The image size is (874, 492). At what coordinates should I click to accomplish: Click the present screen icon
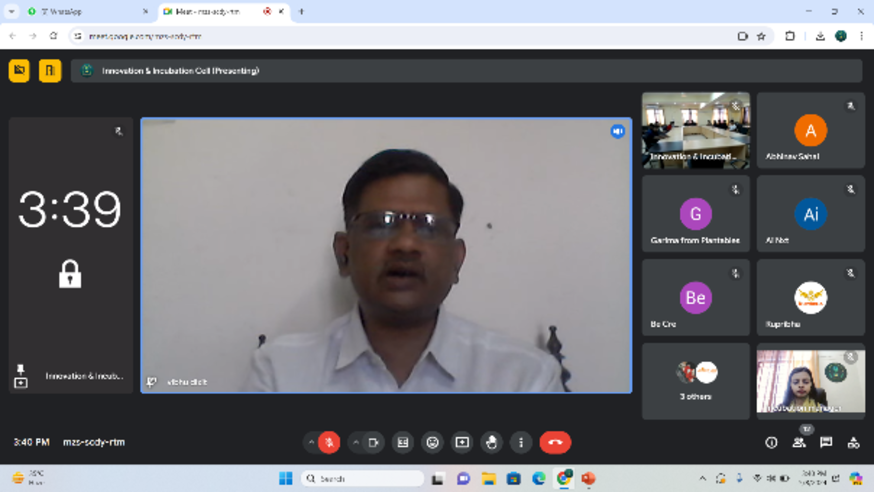pos(462,442)
